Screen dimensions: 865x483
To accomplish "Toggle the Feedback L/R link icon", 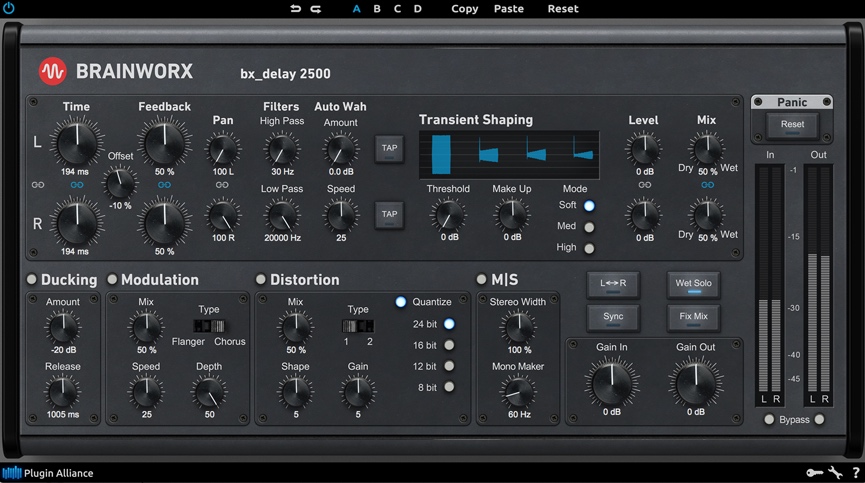I will coord(164,185).
